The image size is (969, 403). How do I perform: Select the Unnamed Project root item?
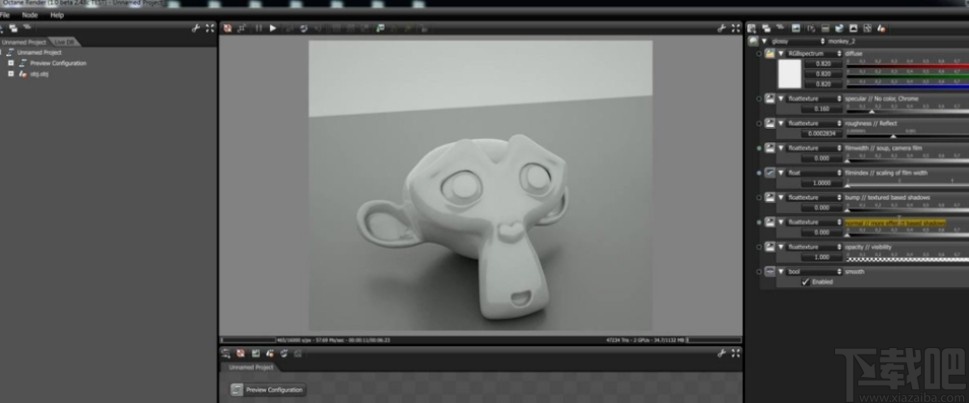click(x=39, y=53)
